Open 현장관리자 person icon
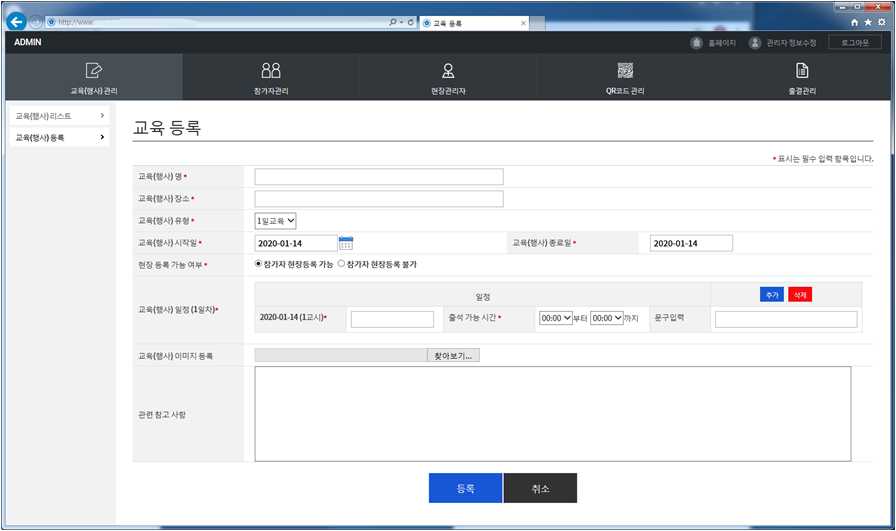The image size is (896, 531). pyautogui.click(x=448, y=70)
